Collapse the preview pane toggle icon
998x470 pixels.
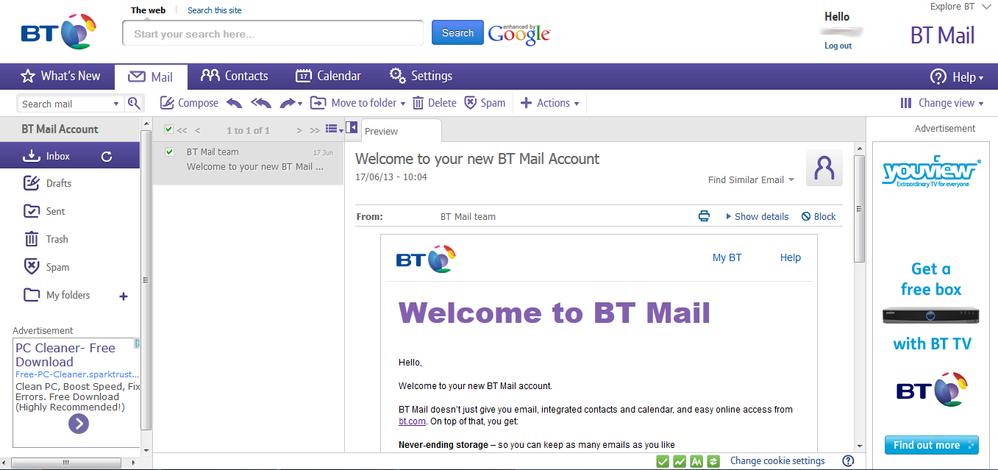[x=351, y=126]
